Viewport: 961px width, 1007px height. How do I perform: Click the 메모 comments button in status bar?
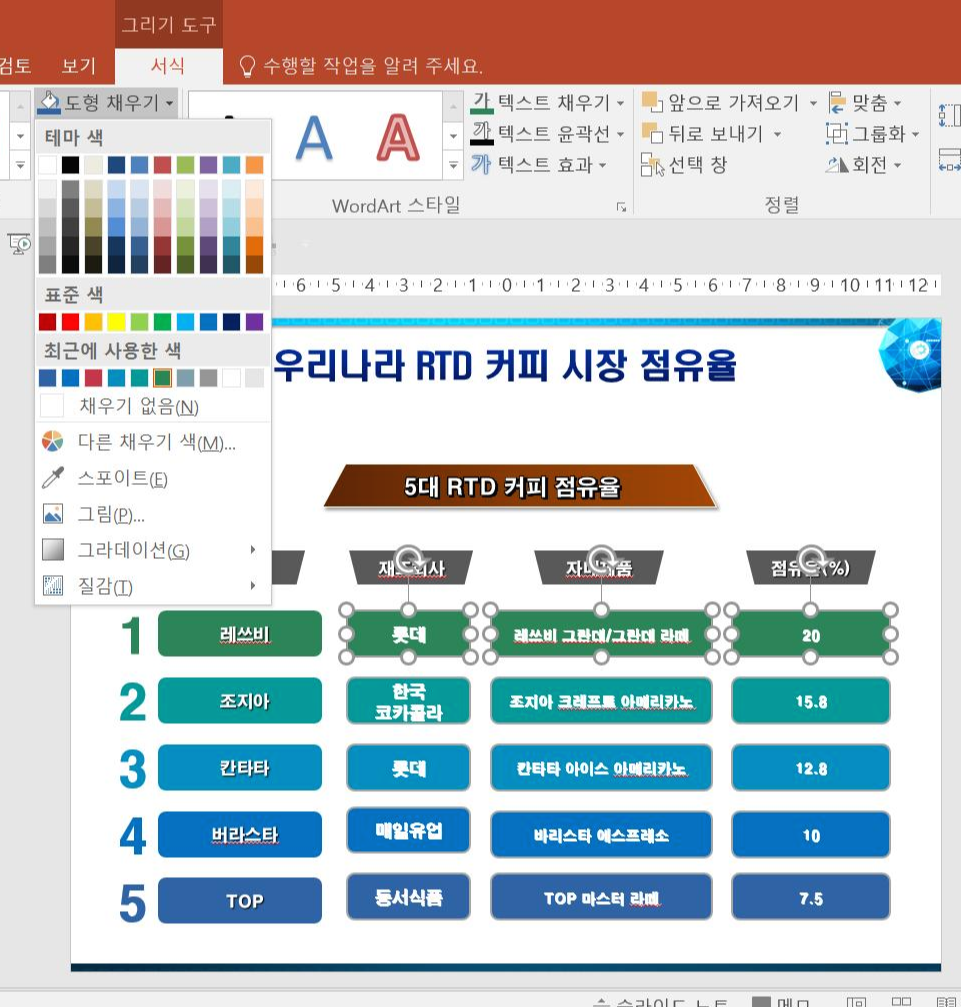780,1001
